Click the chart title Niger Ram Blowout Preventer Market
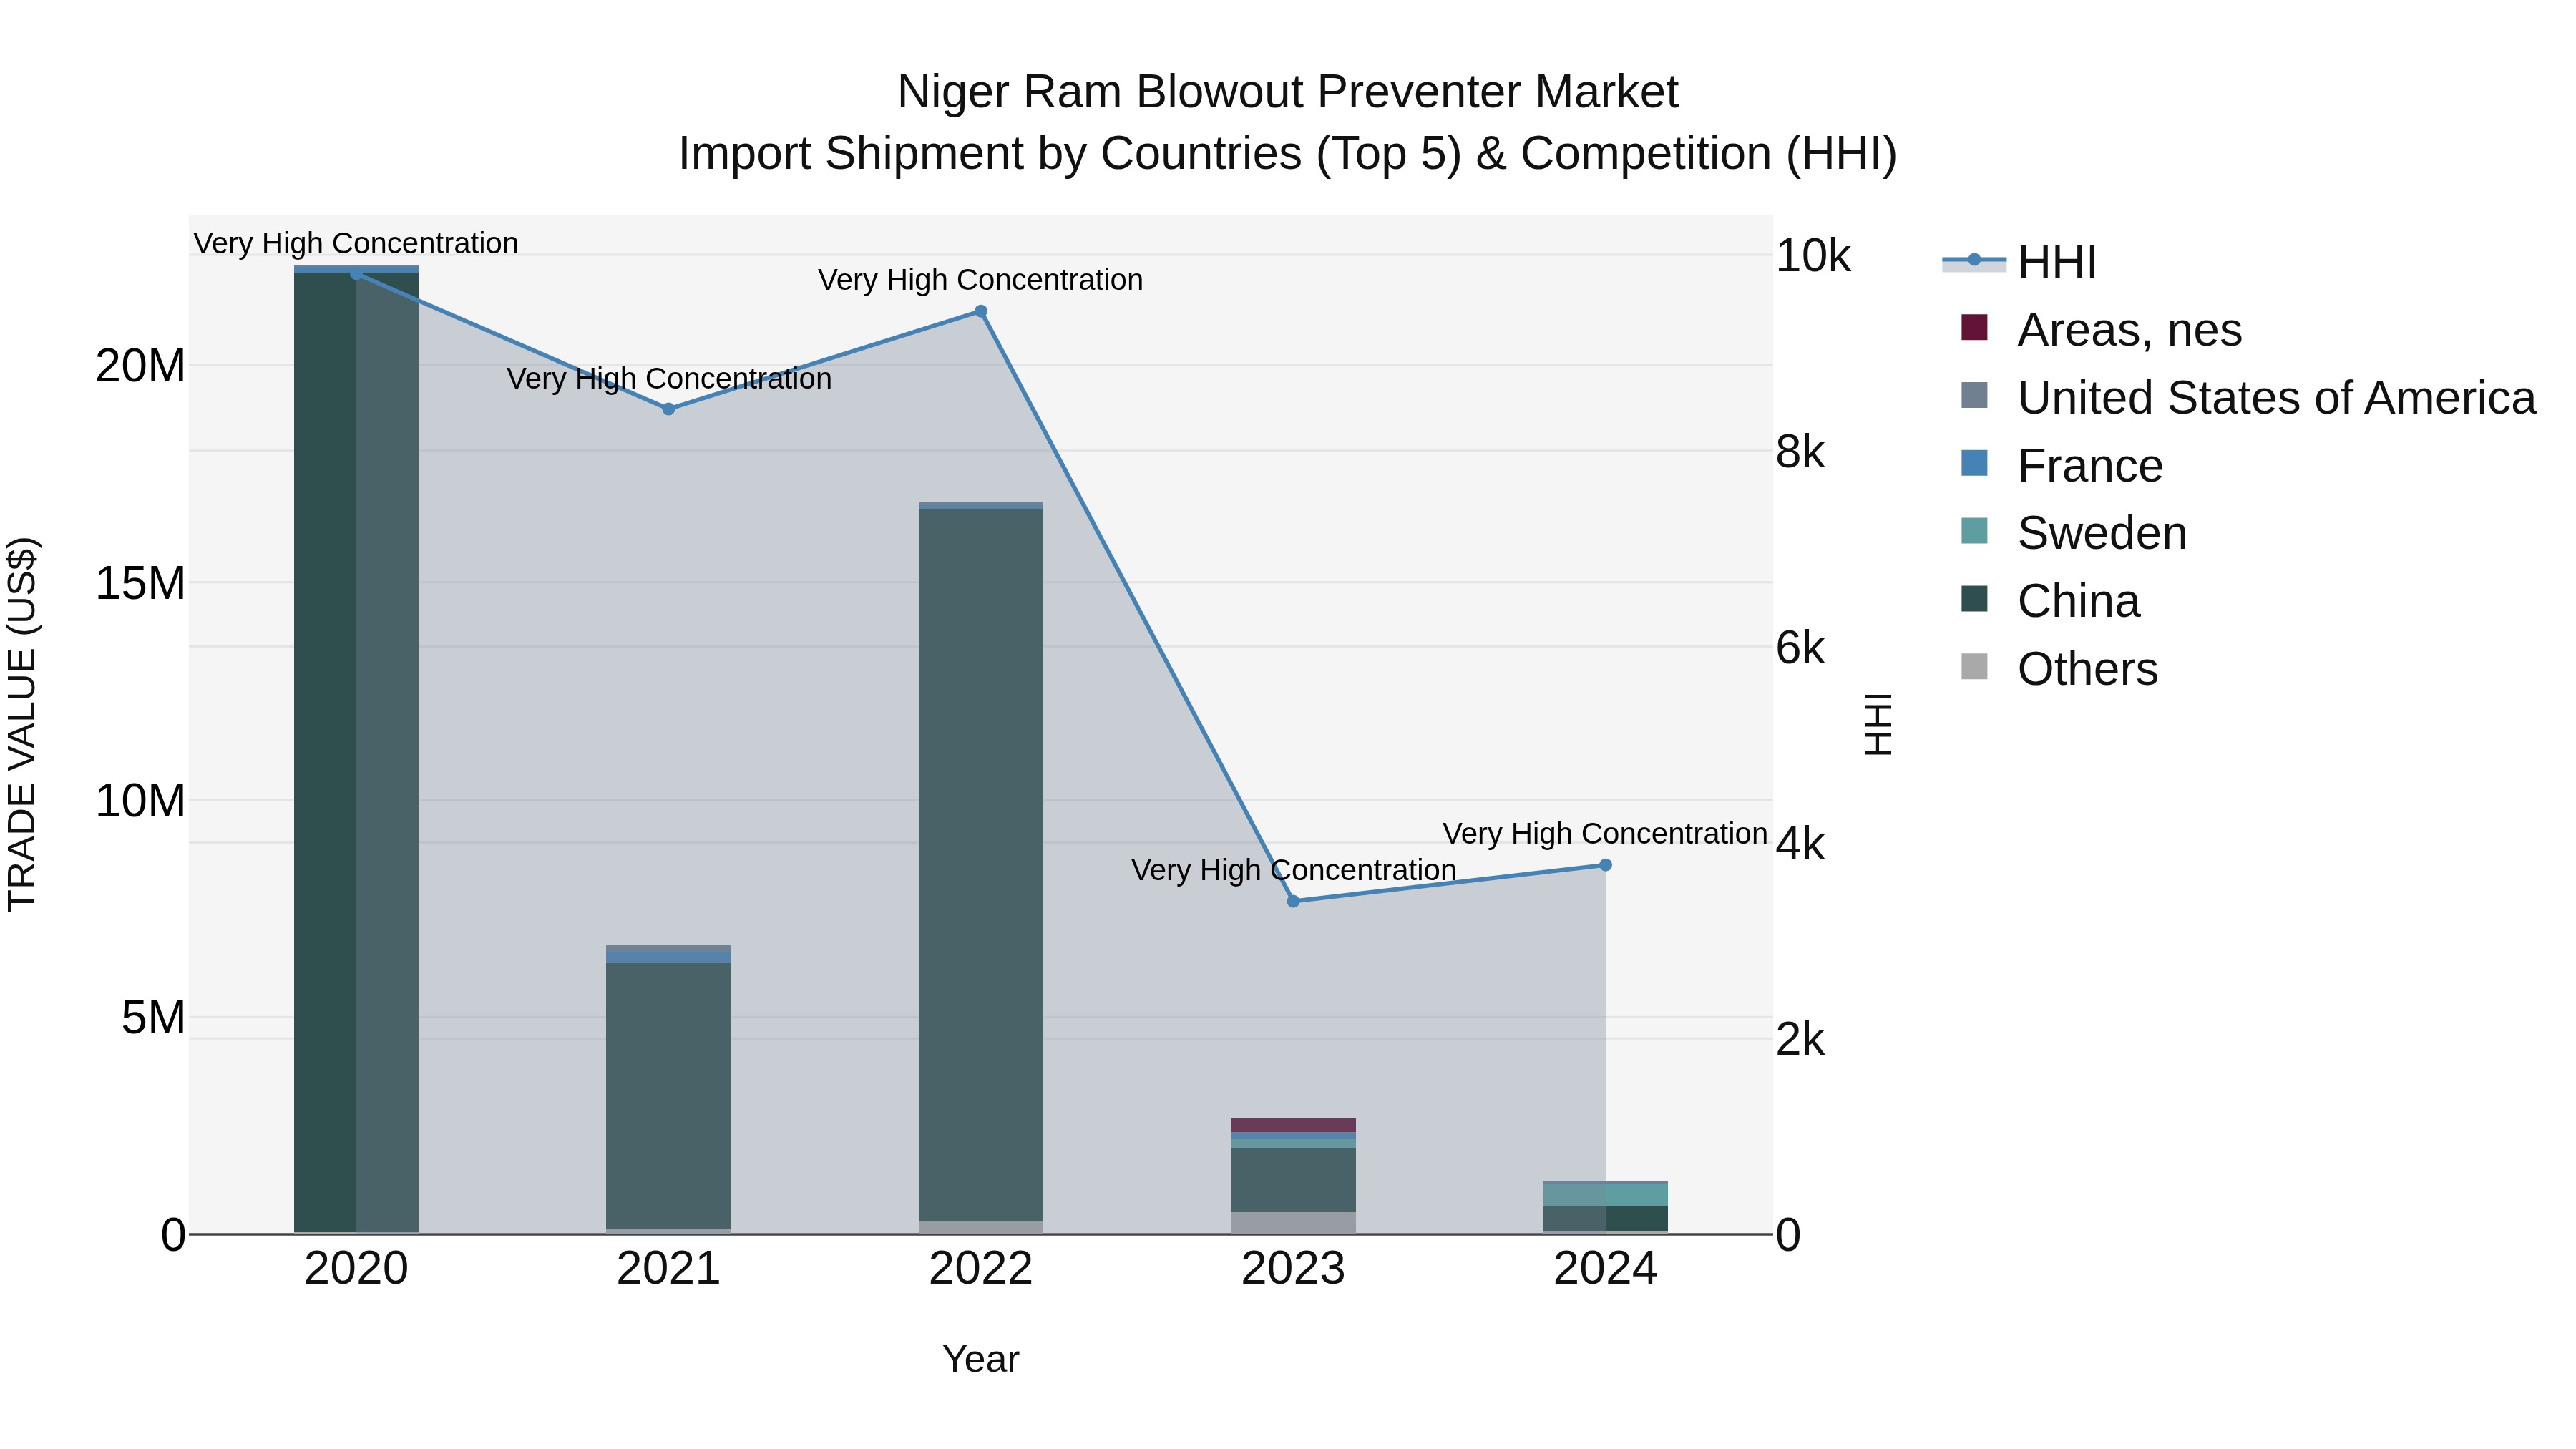This screenshot has height=1449, width=2576. point(1288,92)
